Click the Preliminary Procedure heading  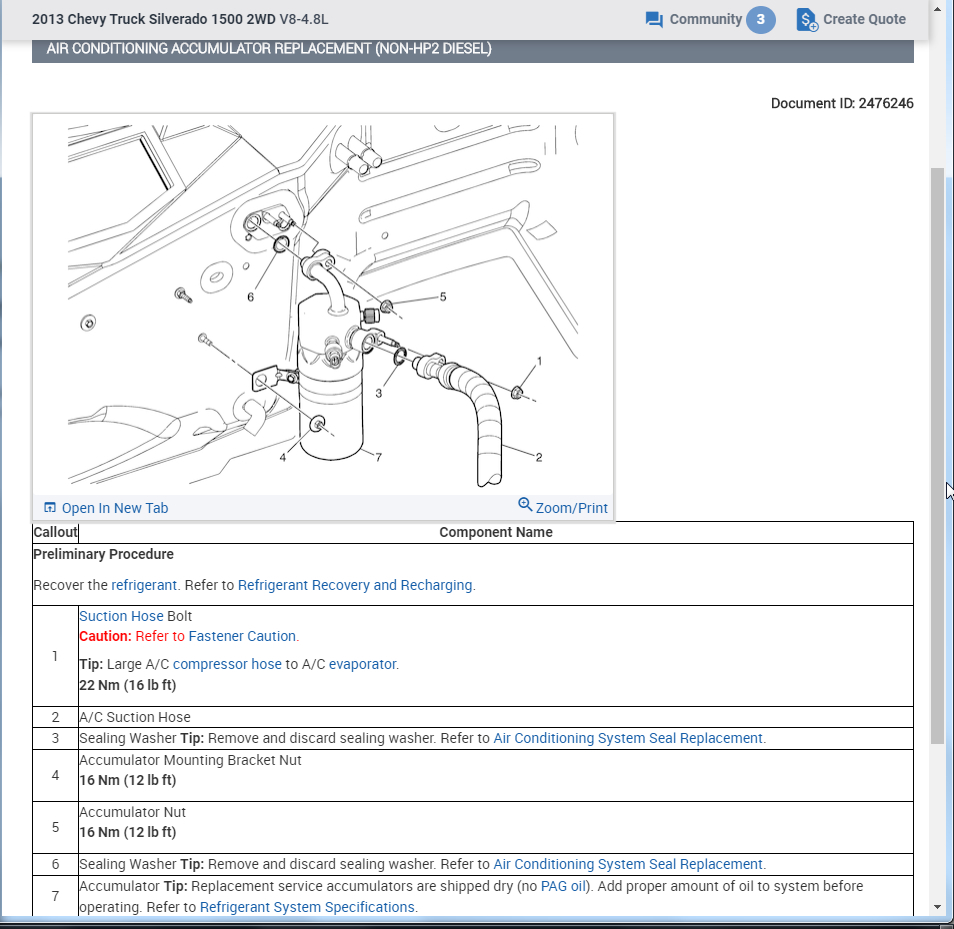103,554
